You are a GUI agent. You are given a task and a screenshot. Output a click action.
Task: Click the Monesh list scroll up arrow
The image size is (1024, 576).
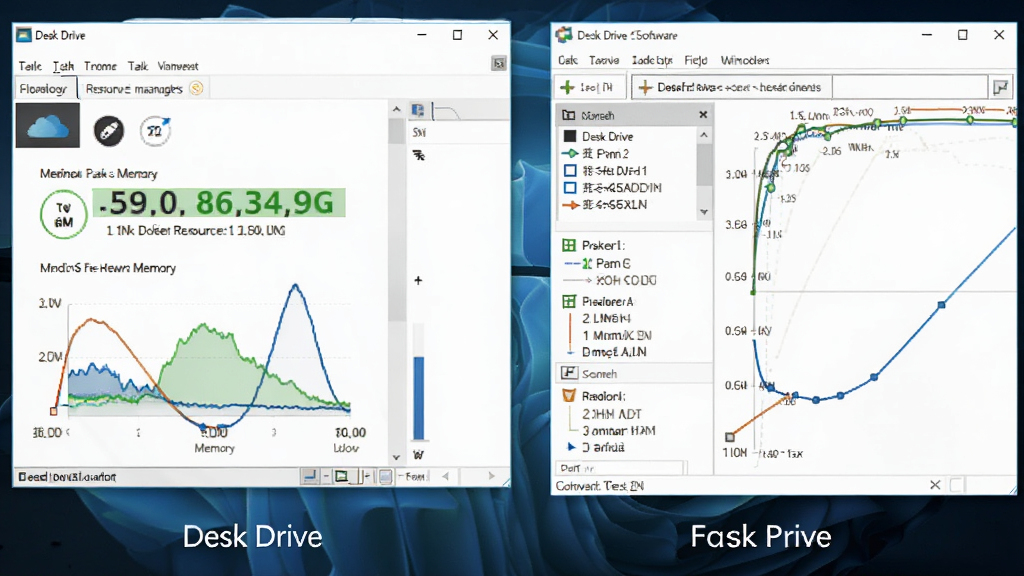[x=704, y=135]
